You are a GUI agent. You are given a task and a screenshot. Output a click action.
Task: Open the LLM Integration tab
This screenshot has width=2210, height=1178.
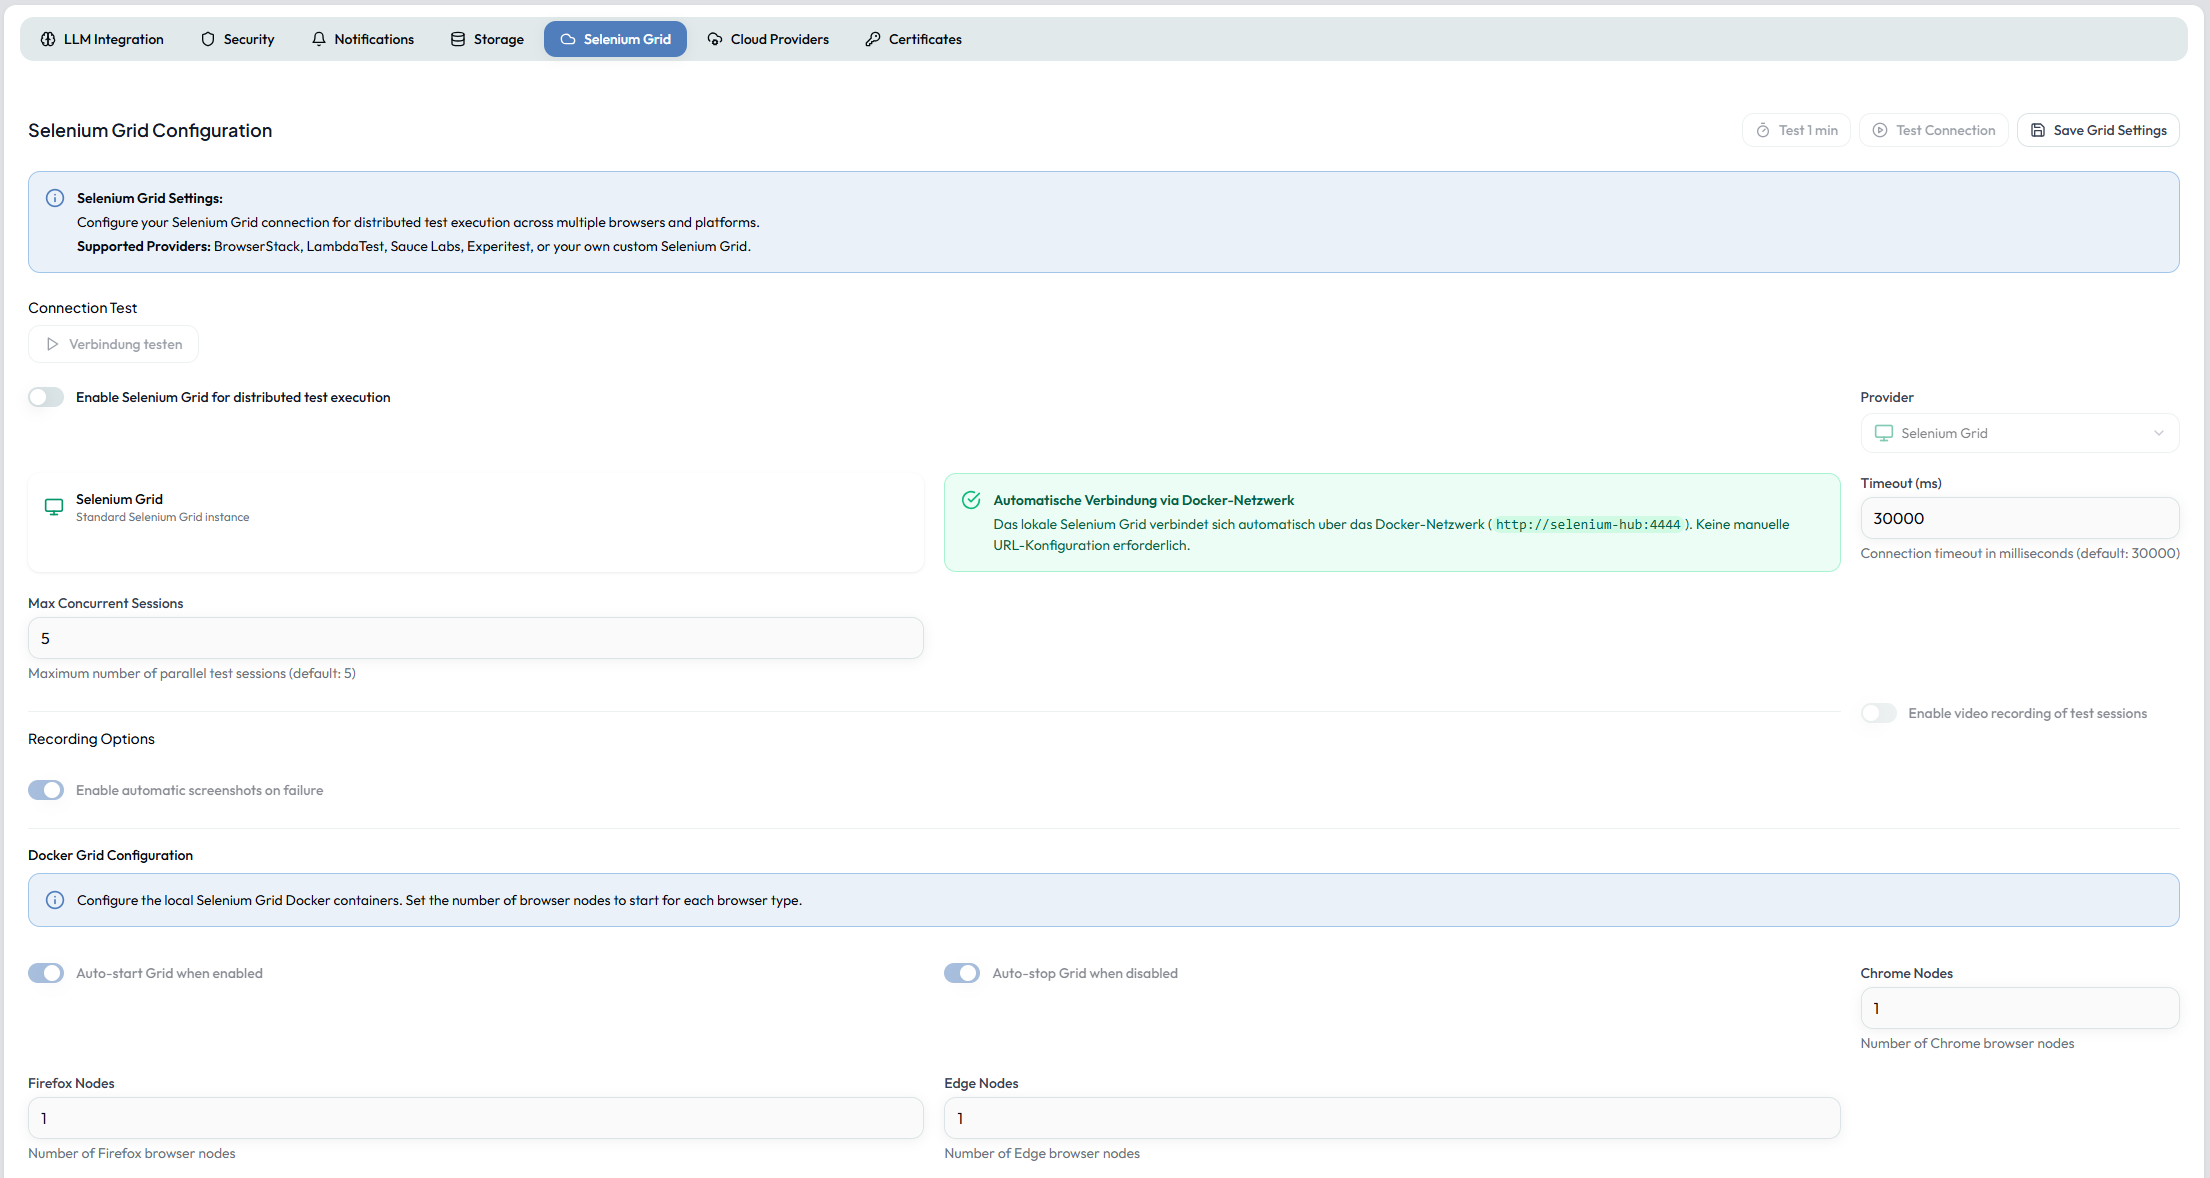[102, 39]
